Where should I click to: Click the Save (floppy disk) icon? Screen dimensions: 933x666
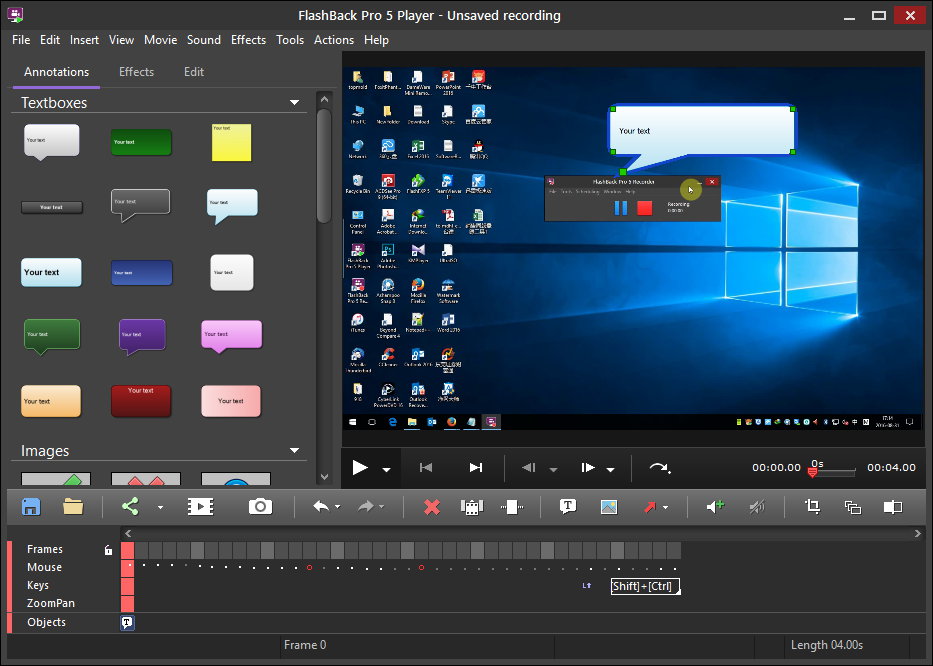click(31, 507)
